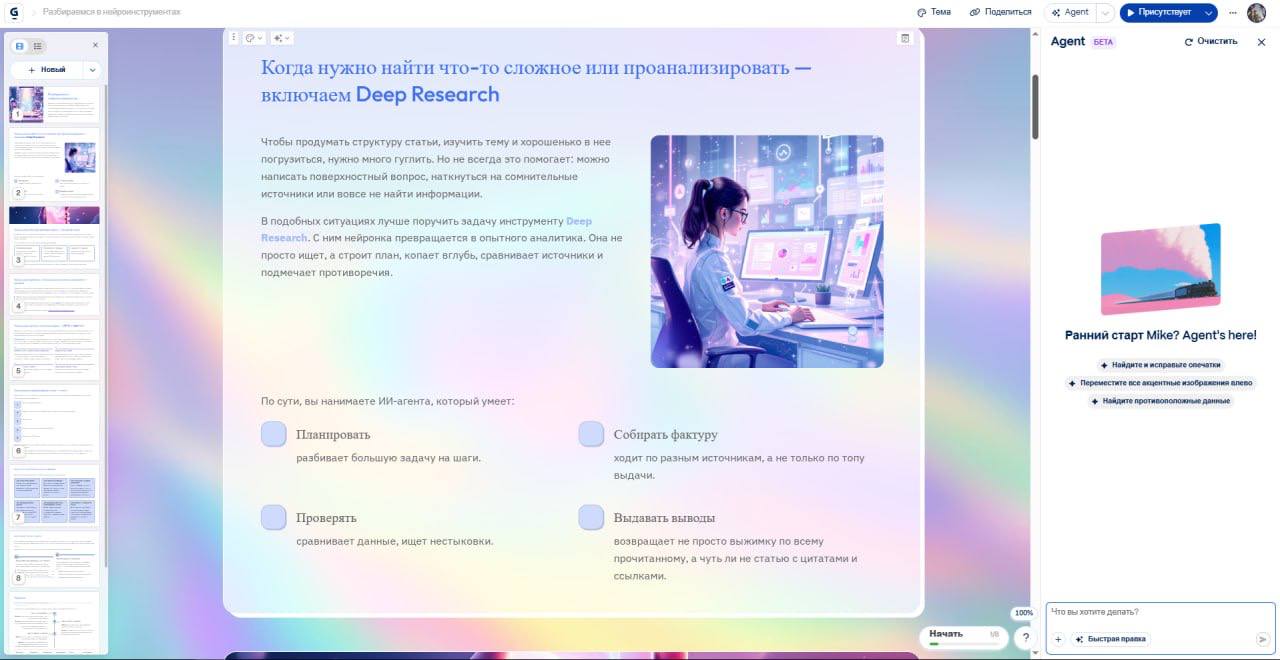Open the Тема theme menu
Screen dimensions: 1280x660
click(x=934, y=12)
